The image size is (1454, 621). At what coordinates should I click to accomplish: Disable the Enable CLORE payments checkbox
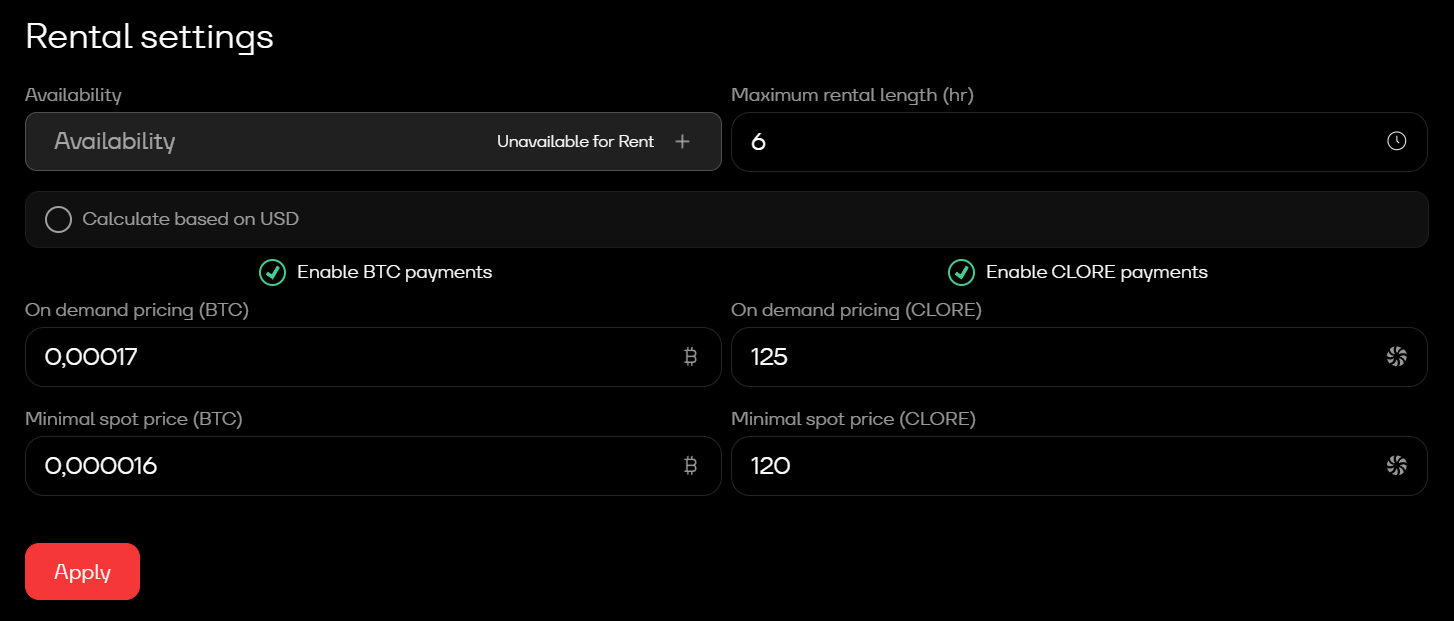click(961, 272)
